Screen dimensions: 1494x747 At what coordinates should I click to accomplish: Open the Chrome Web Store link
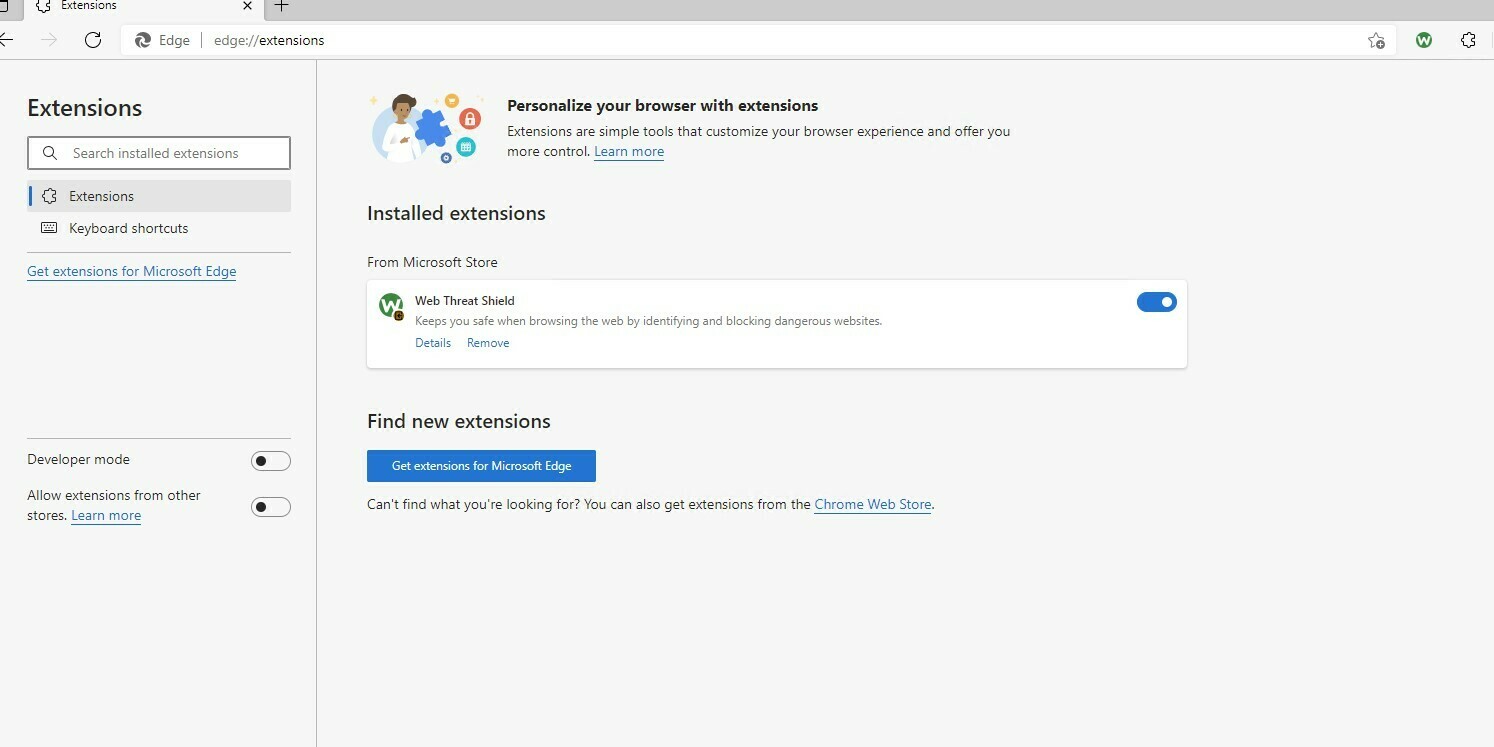[x=873, y=505]
